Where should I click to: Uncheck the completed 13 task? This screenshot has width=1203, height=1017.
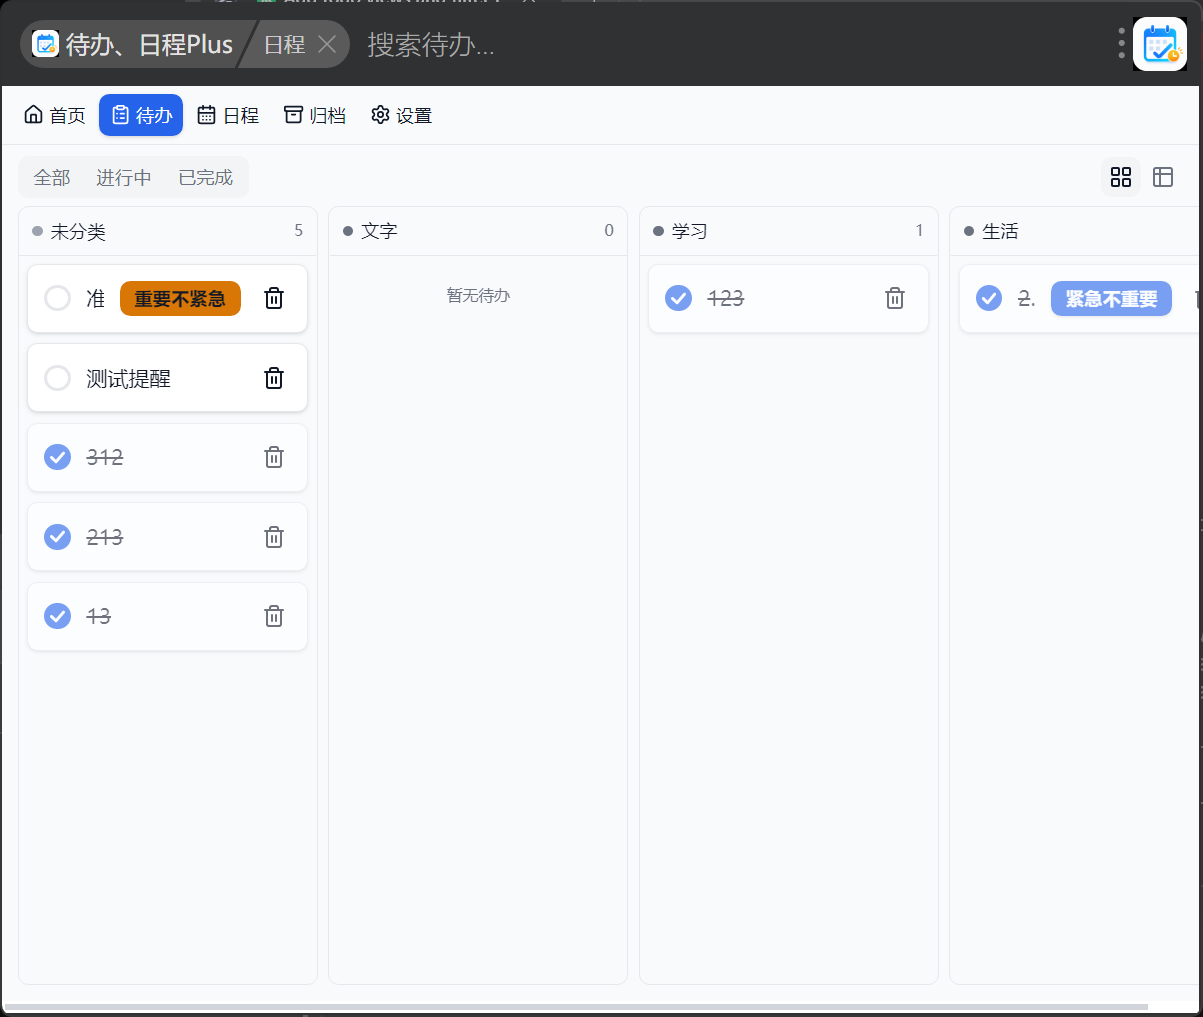58,616
